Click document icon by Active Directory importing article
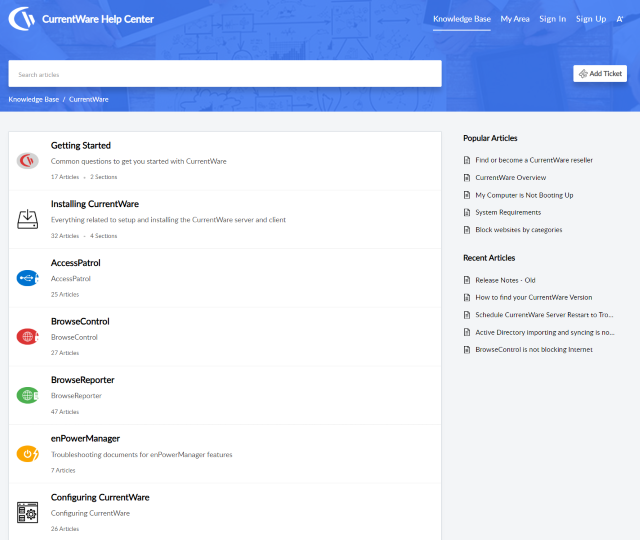Screen dimensions: 640x540 (467, 332)
